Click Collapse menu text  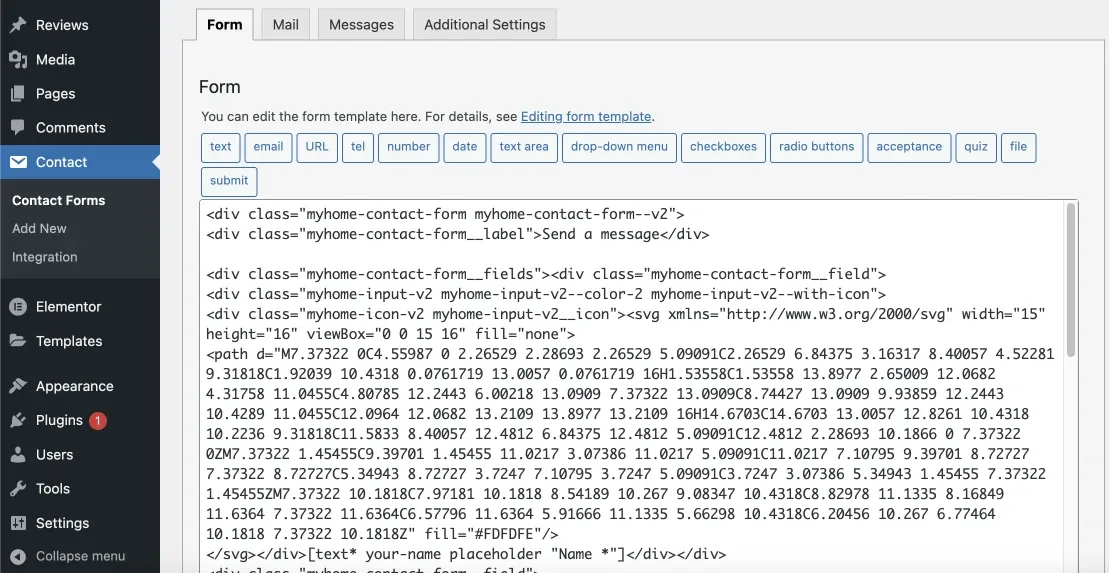tap(81, 557)
